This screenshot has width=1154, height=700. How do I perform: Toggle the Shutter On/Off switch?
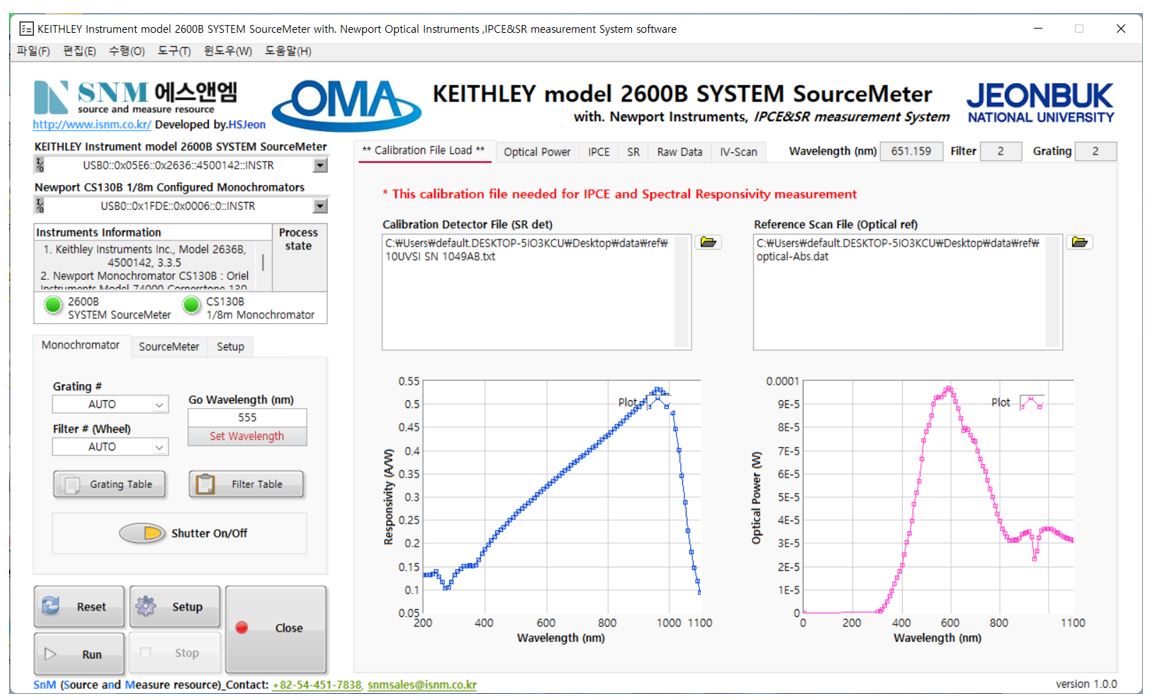pyautogui.click(x=142, y=533)
